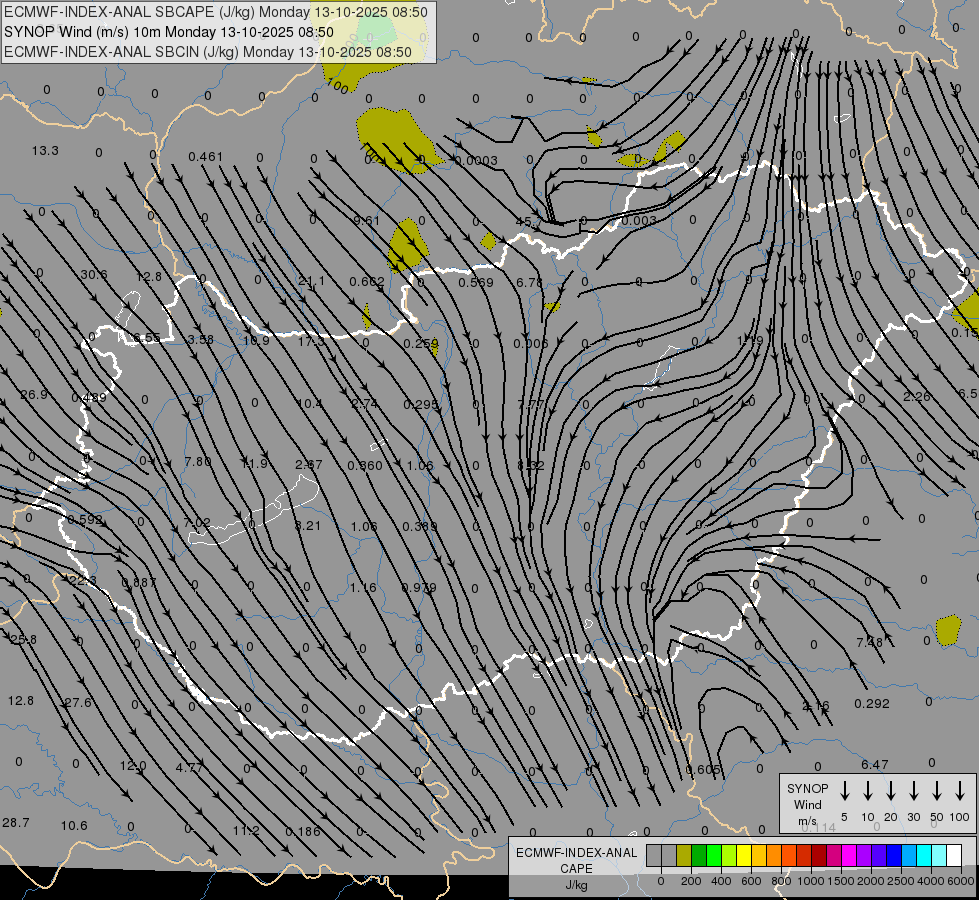Click the map value 6.55
Viewport: 979px width, 900px height.
click(147, 338)
